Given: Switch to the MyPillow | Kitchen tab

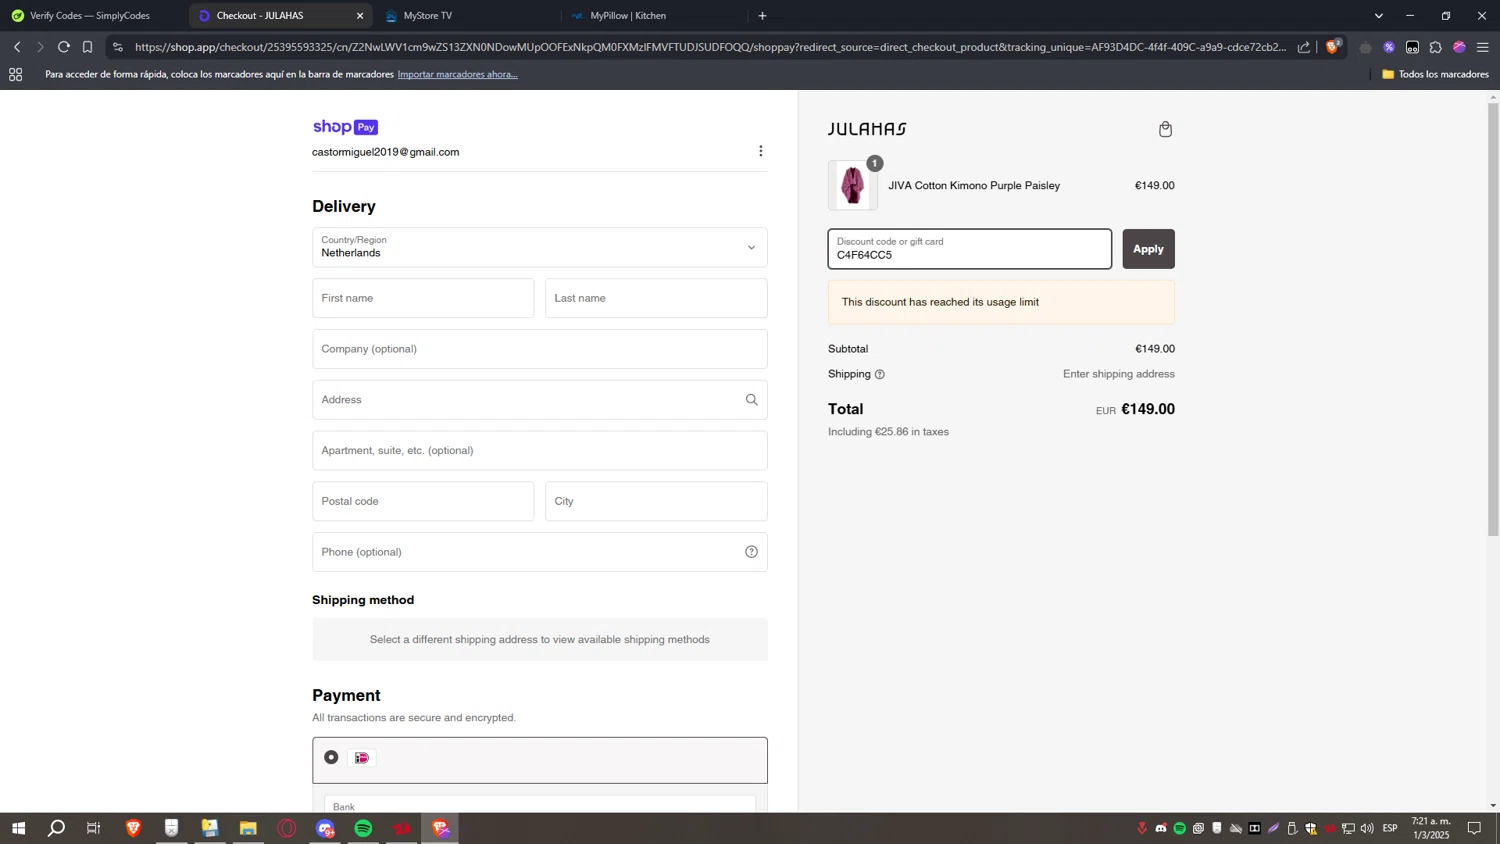Looking at the screenshot, I should [x=628, y=16].
